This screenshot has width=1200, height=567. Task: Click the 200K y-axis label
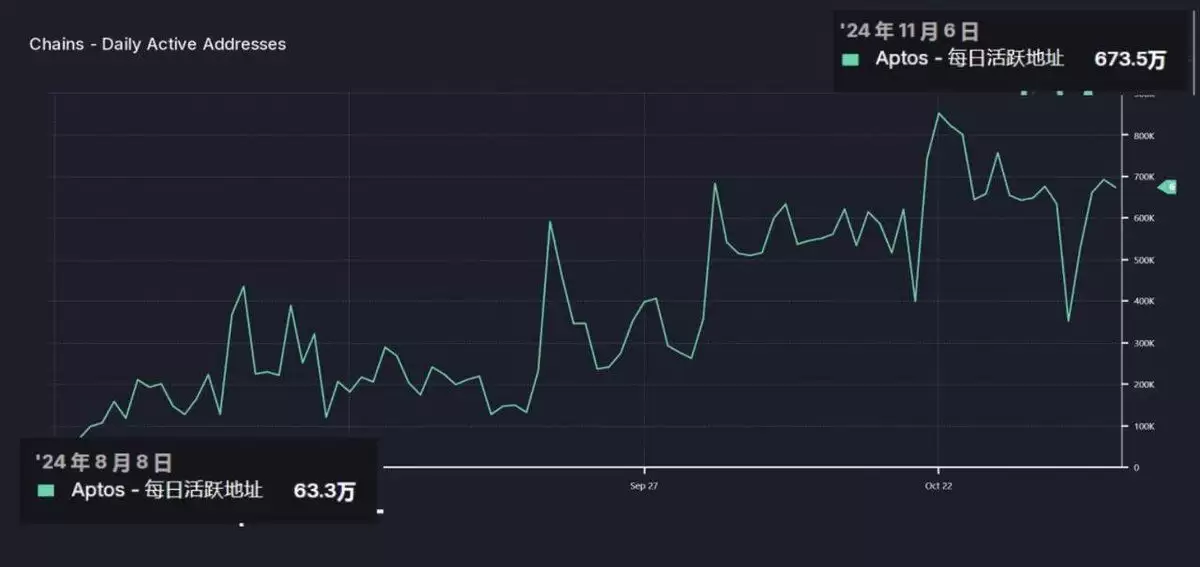(1144, 385)
